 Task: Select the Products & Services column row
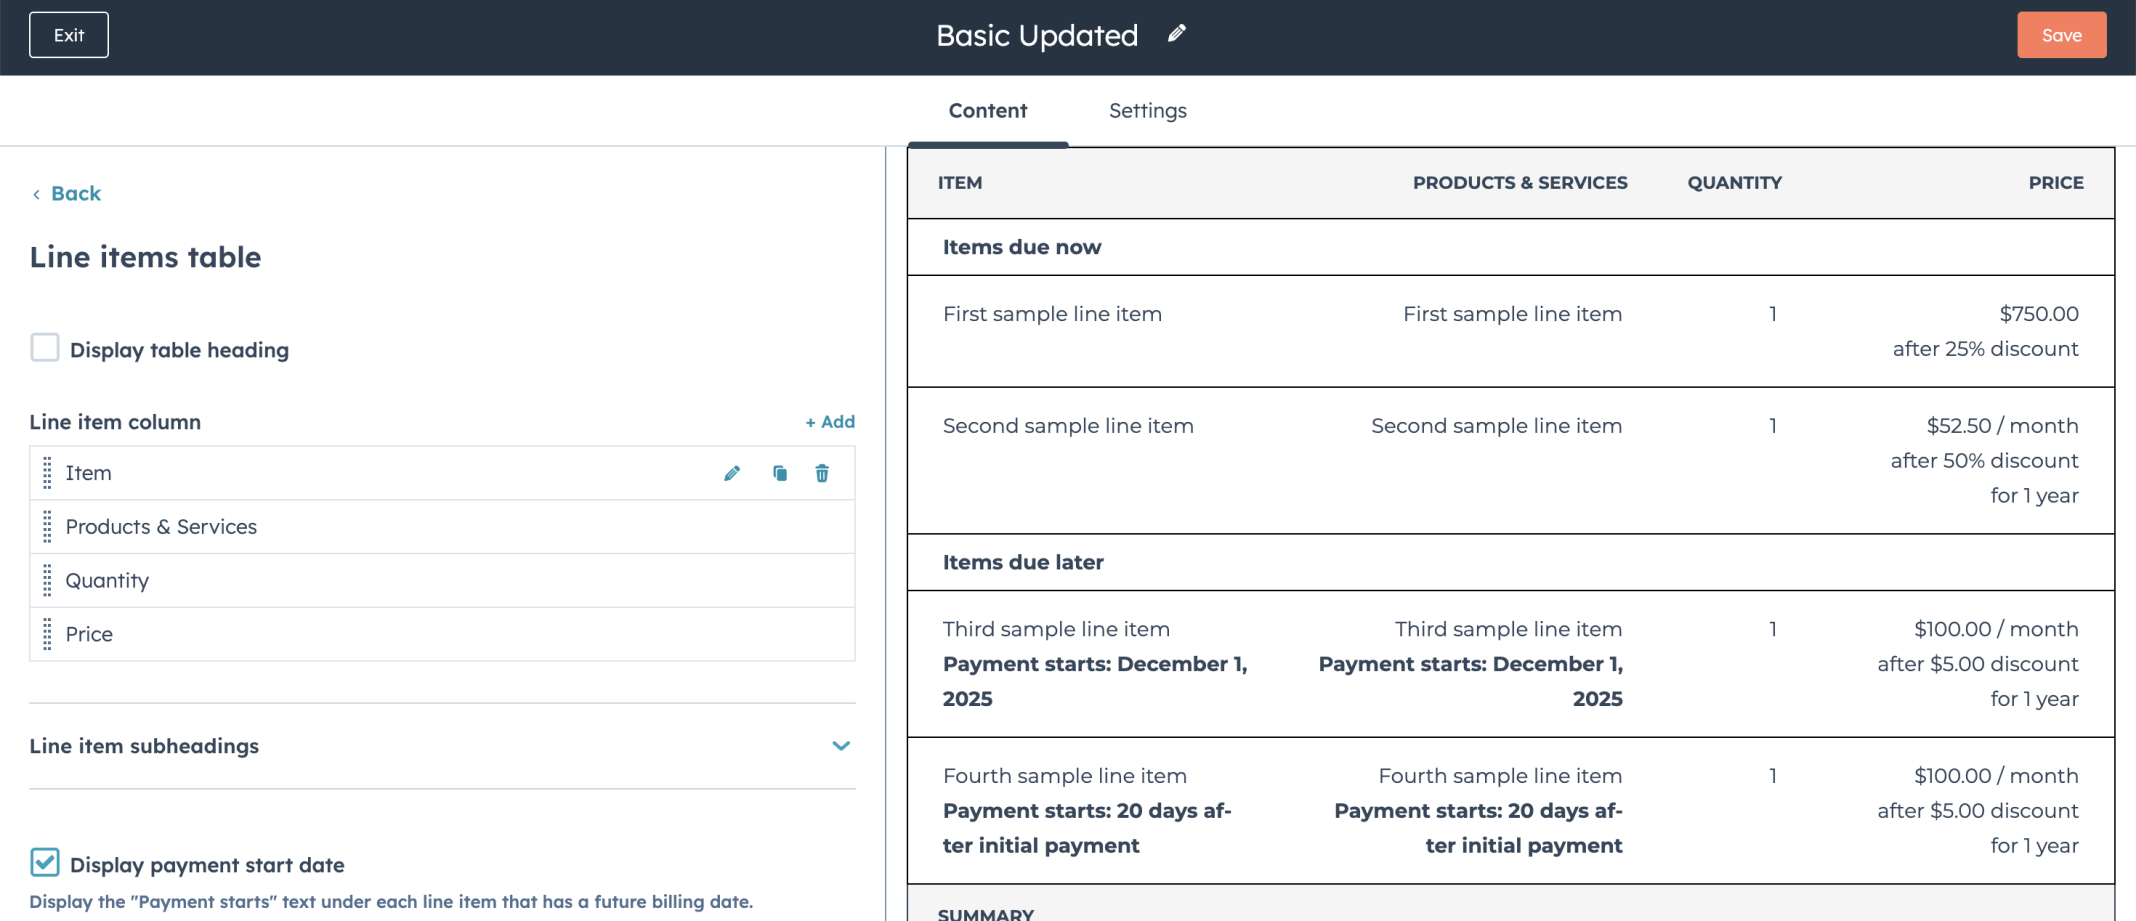click(442, 527)
